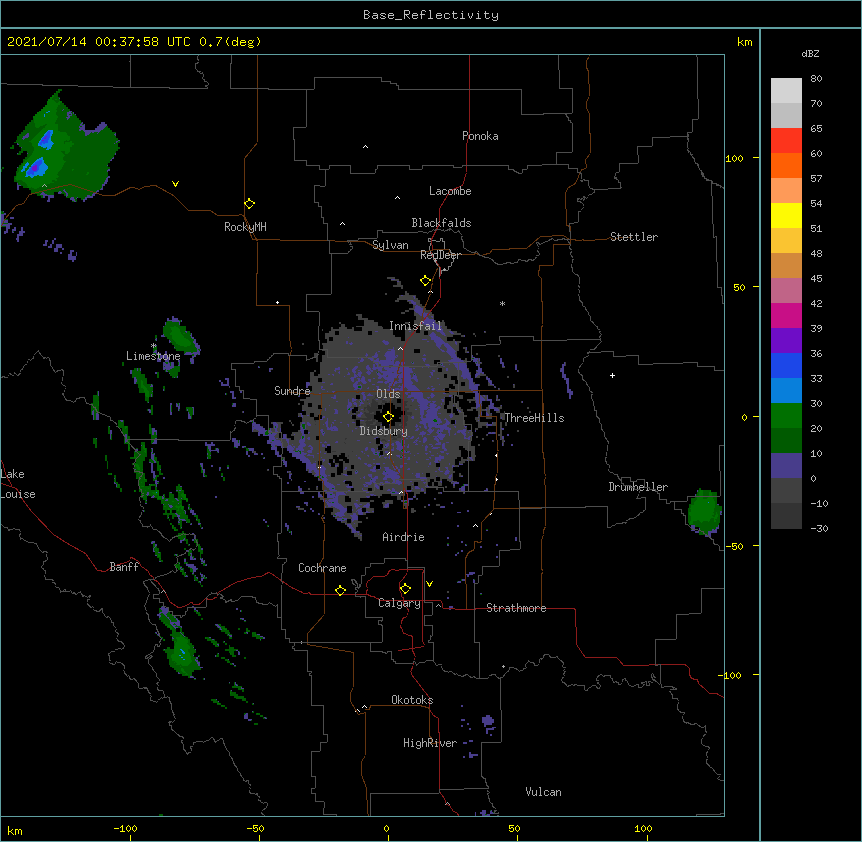Click the RockyMH label
The height and width of the screenshot is (842, 862).
[245, 227]
